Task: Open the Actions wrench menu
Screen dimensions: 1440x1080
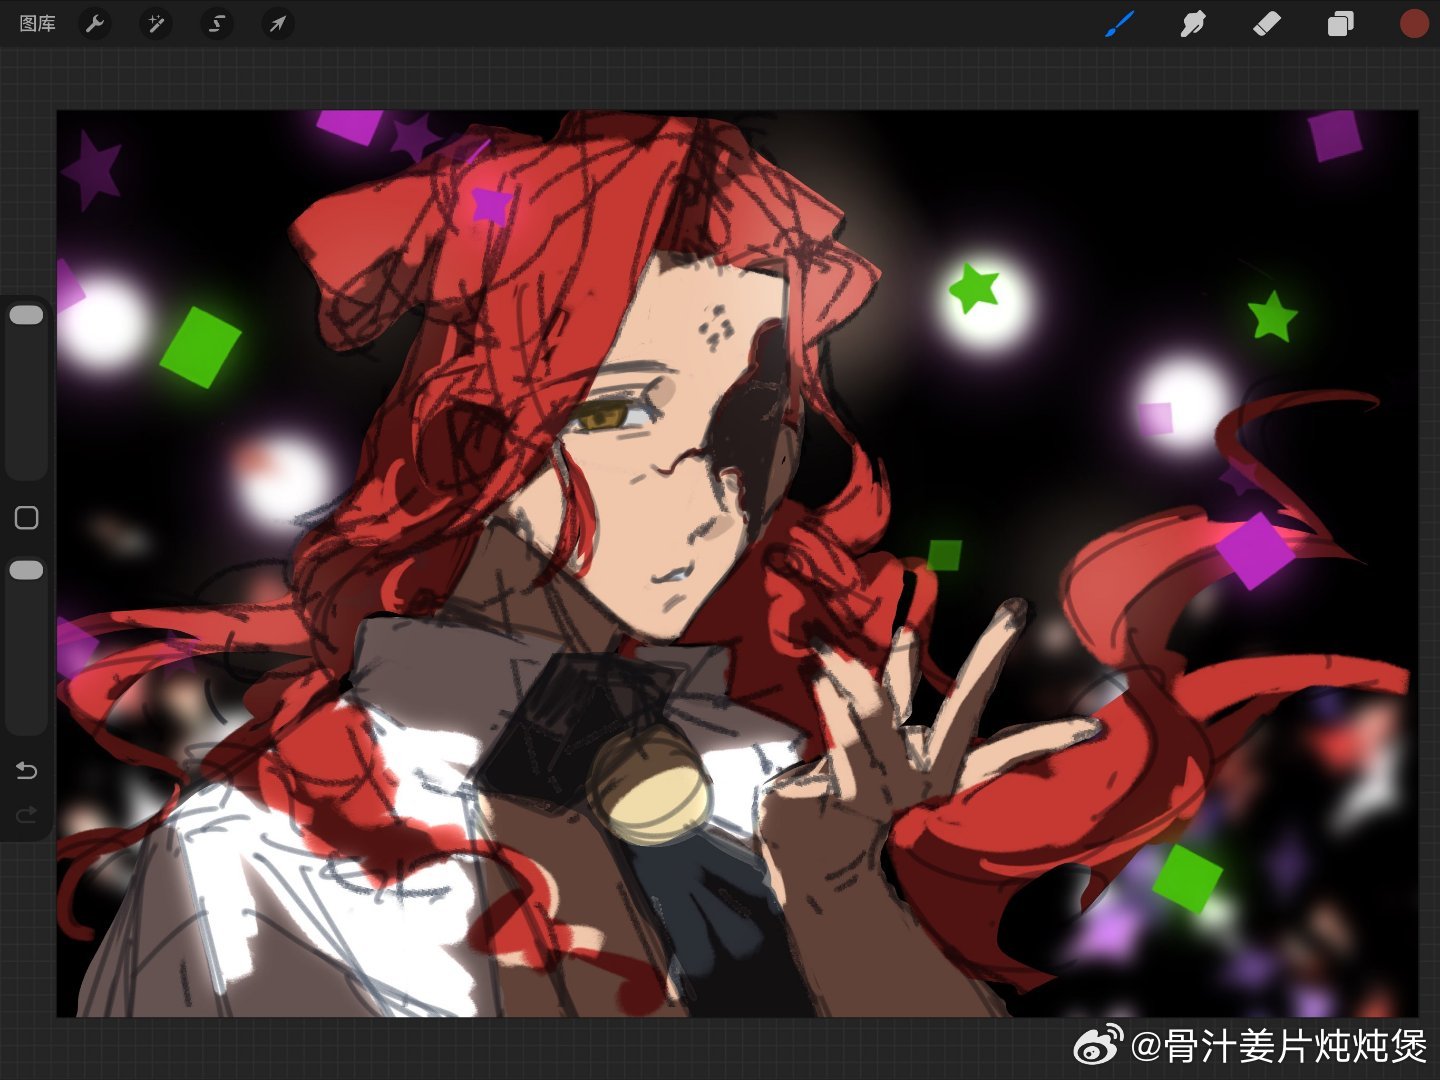Action: point(95,23)
